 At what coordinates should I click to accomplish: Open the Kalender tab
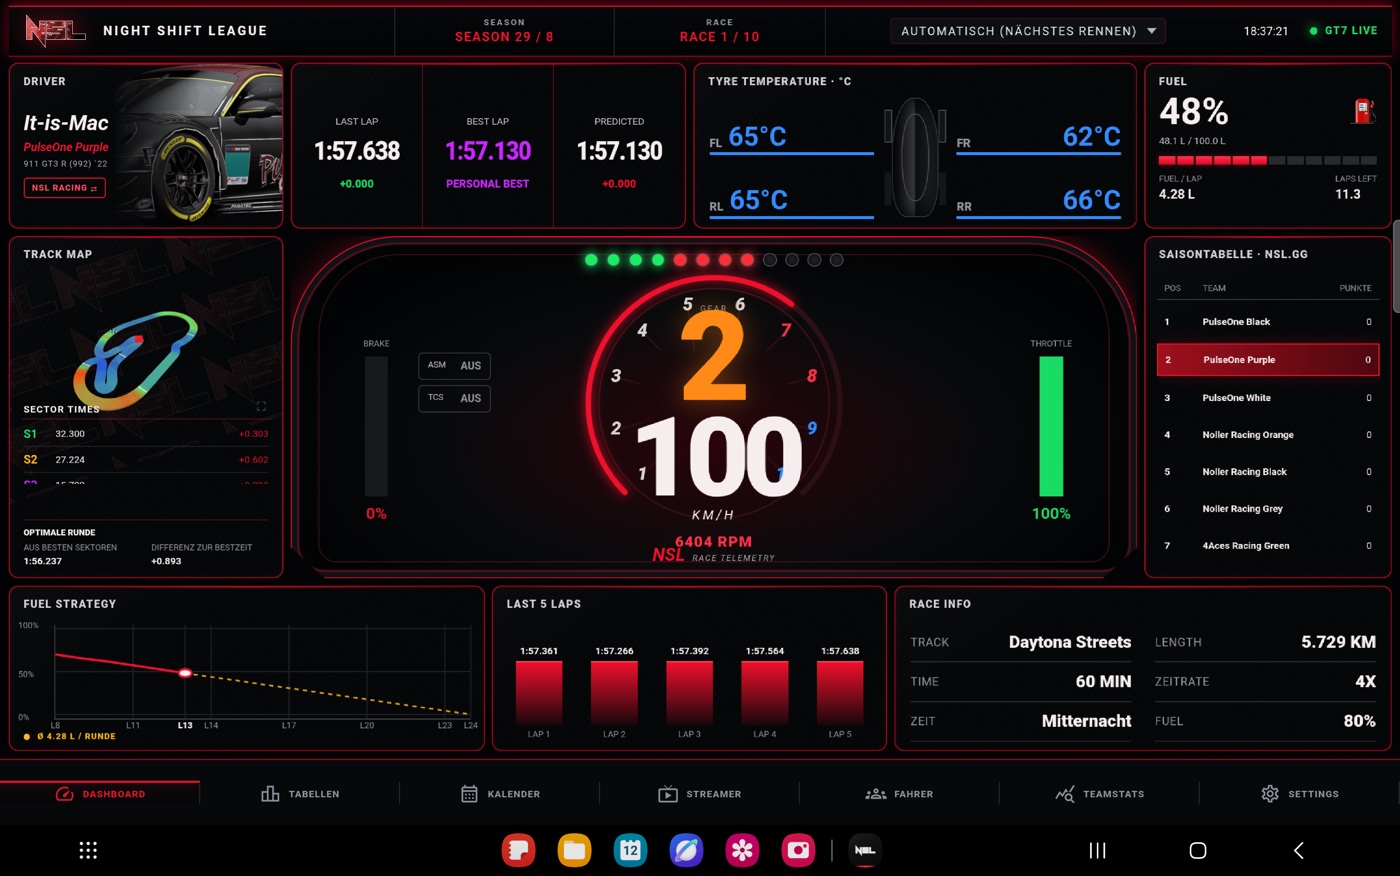[500, 794]
